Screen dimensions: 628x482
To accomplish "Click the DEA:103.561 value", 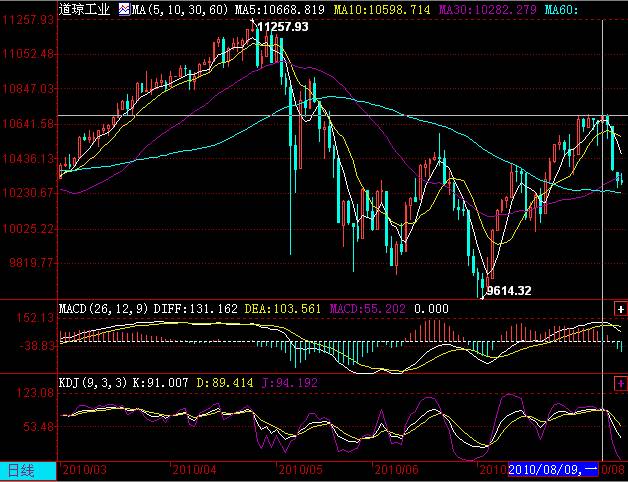I will click(x=282, y=309).
